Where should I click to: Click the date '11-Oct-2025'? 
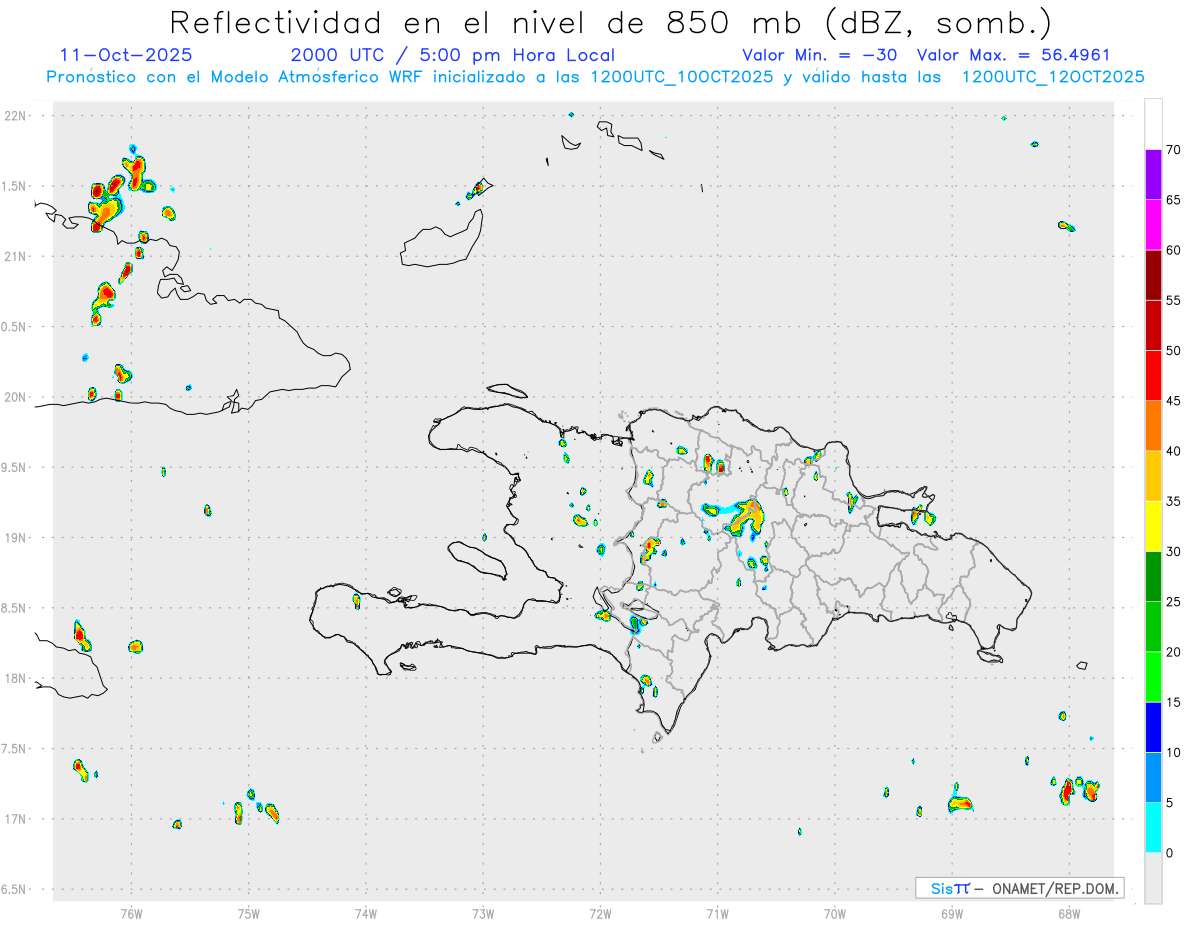pos(126,55)
